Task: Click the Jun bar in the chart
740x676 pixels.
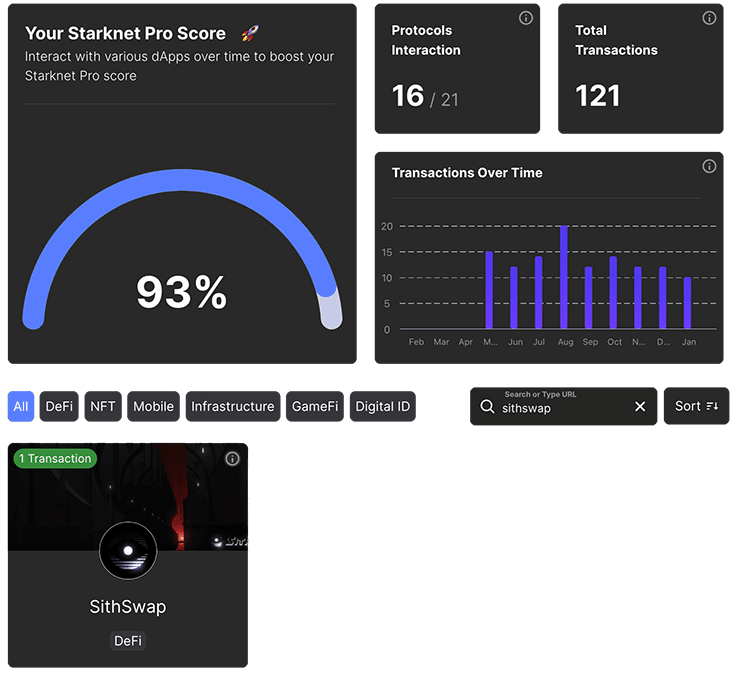Action: (x=514, y=297)
